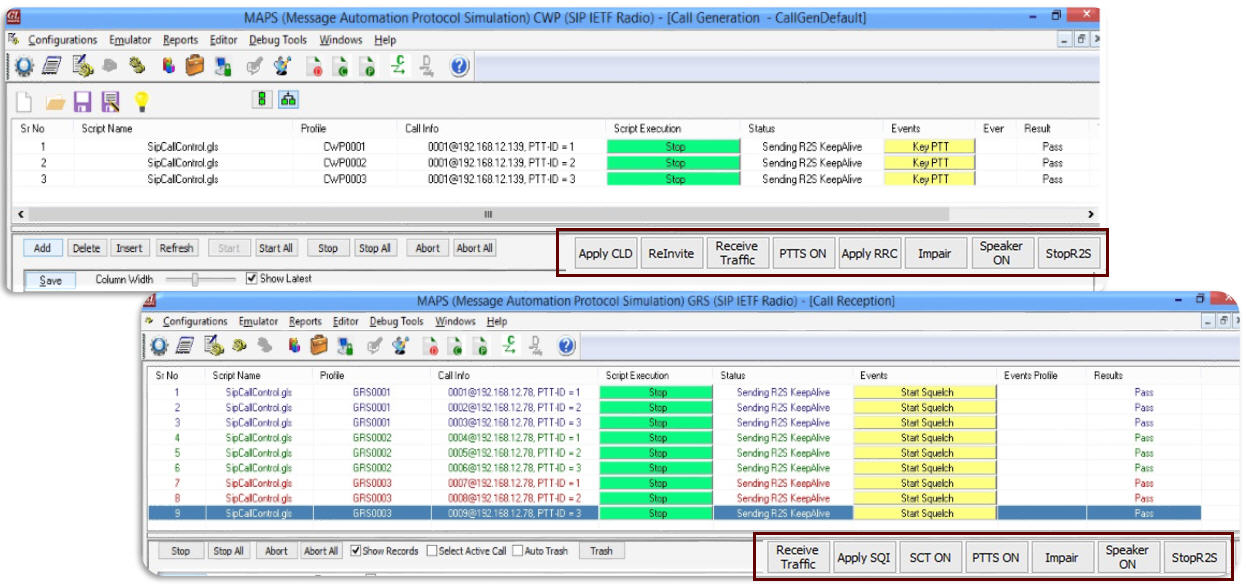Screen dimensions: 1246x588
Task: Click Abort All button in CWP window
Action: tap(474, 248)
